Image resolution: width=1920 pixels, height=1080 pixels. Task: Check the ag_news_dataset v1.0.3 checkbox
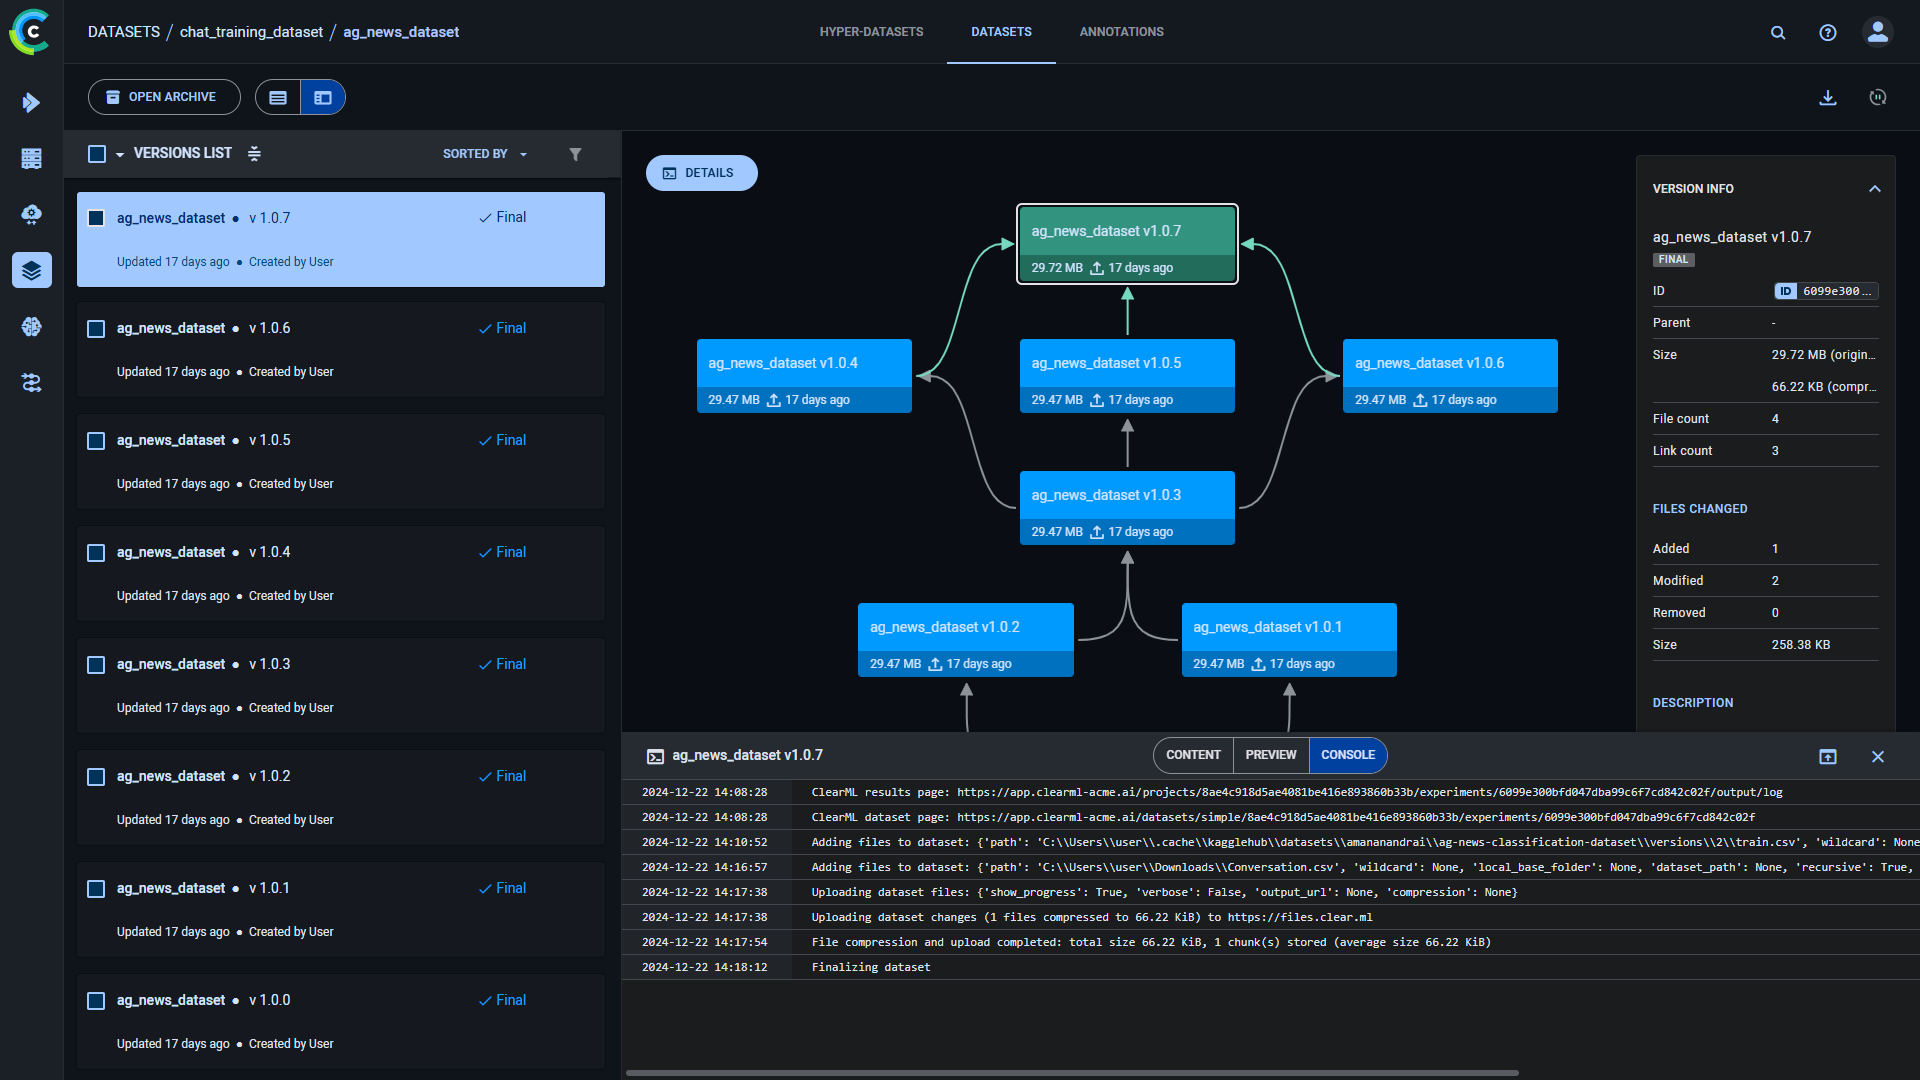click(96, 665)
